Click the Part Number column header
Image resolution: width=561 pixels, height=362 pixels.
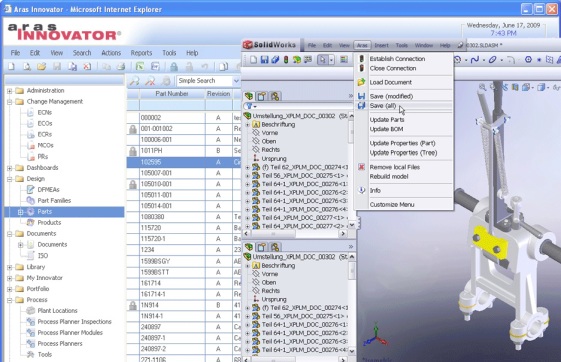172,94
